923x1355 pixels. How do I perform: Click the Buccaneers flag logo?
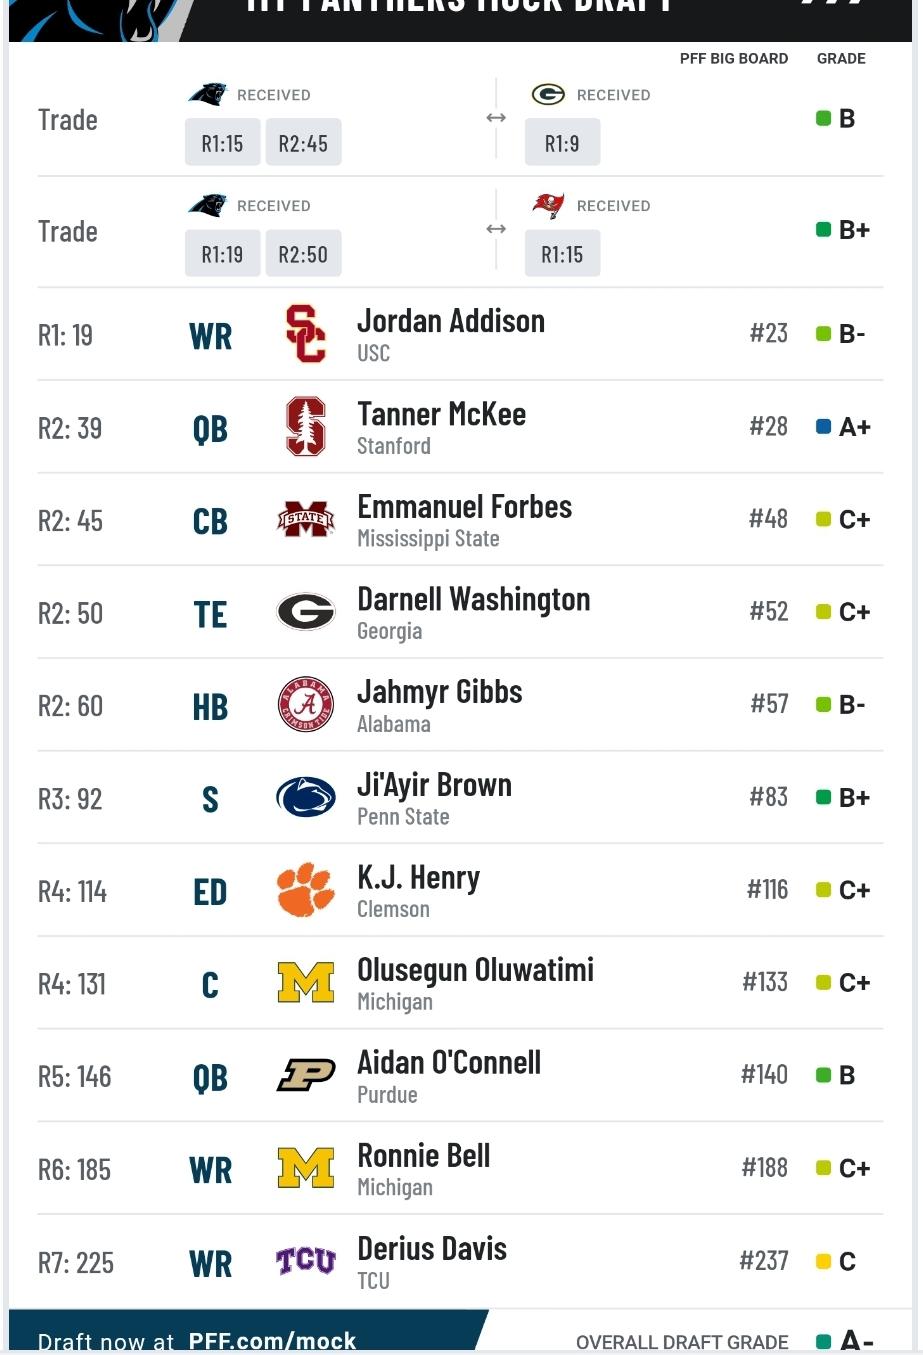(x=548, y=205)
